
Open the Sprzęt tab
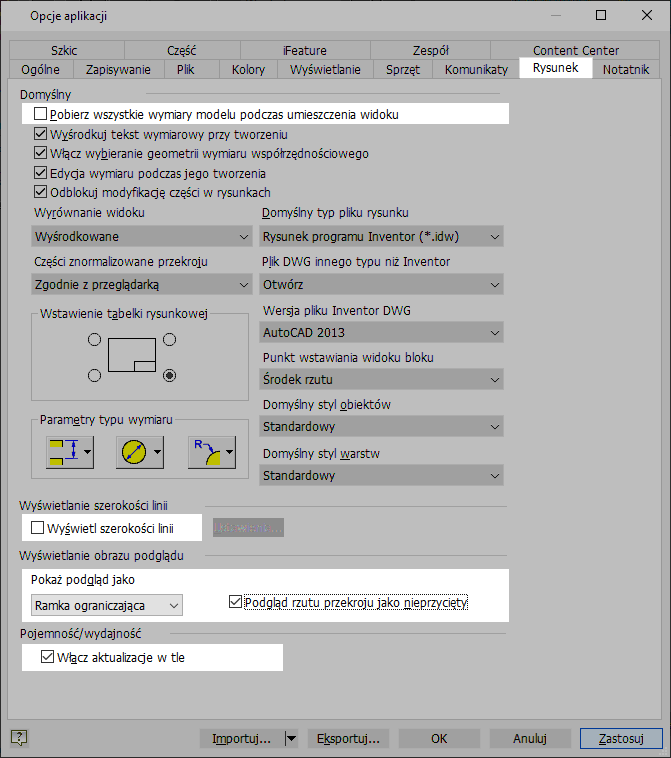[403, 70]
